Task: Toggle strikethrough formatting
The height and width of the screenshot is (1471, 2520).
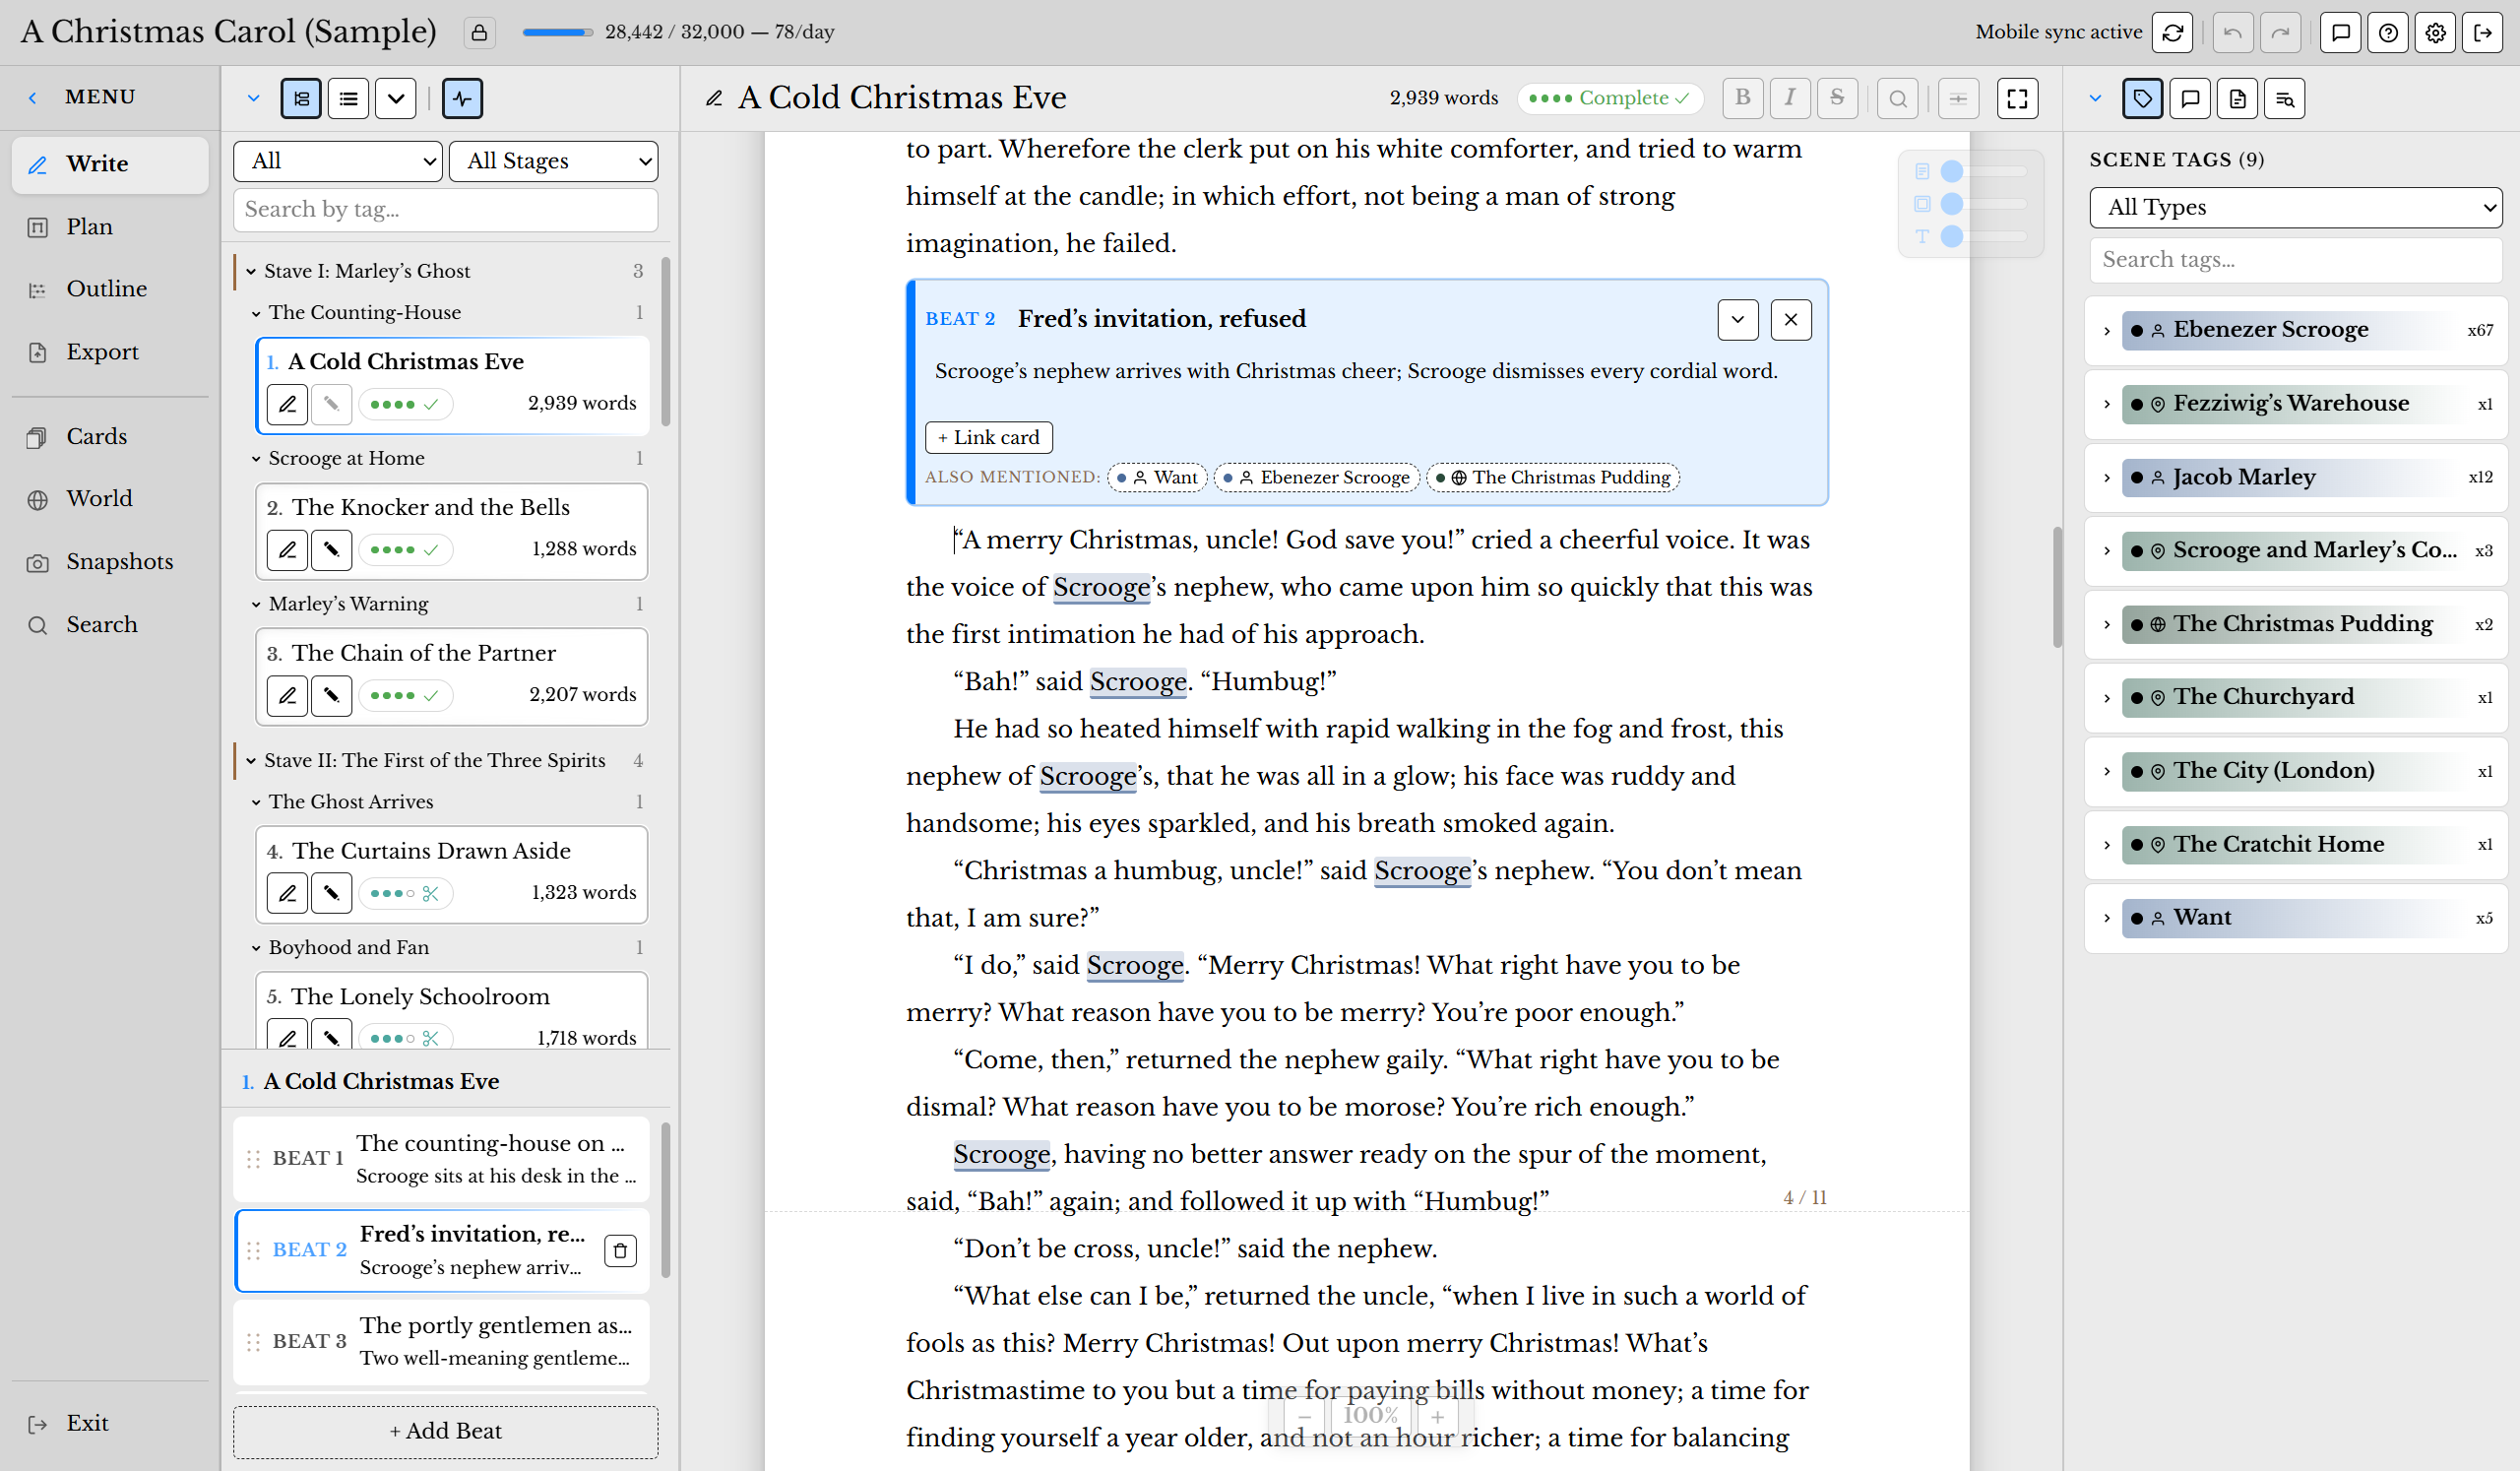Action: point(1837,98)
